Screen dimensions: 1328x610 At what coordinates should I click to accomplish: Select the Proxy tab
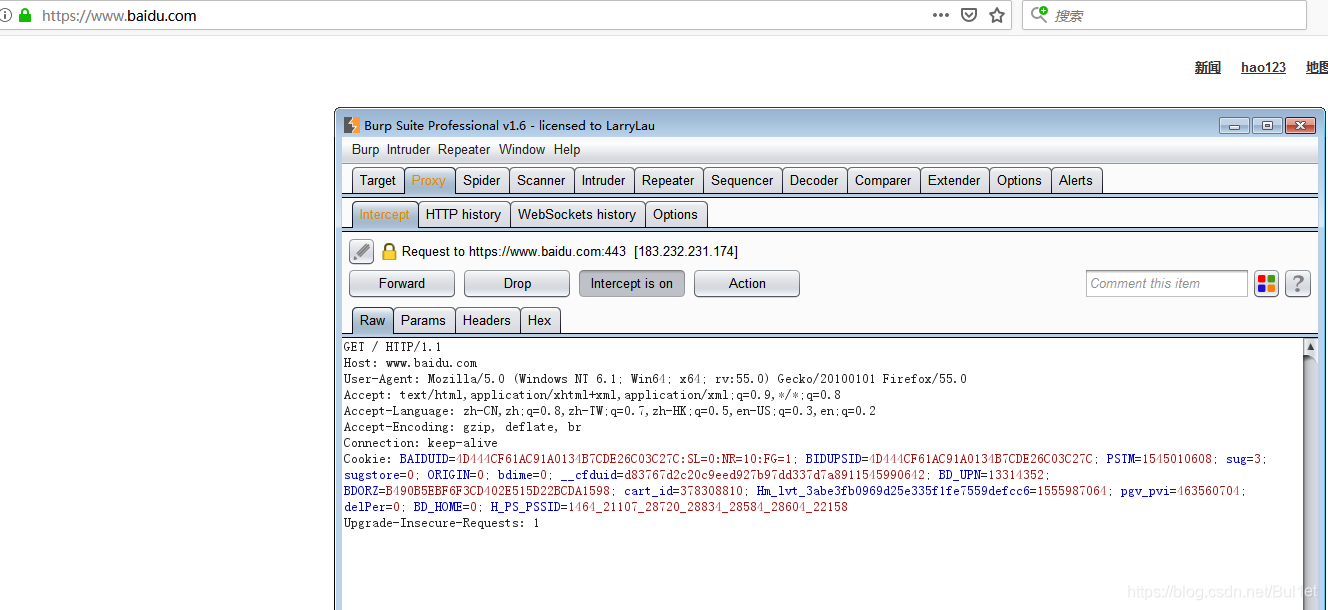point(429,181)
